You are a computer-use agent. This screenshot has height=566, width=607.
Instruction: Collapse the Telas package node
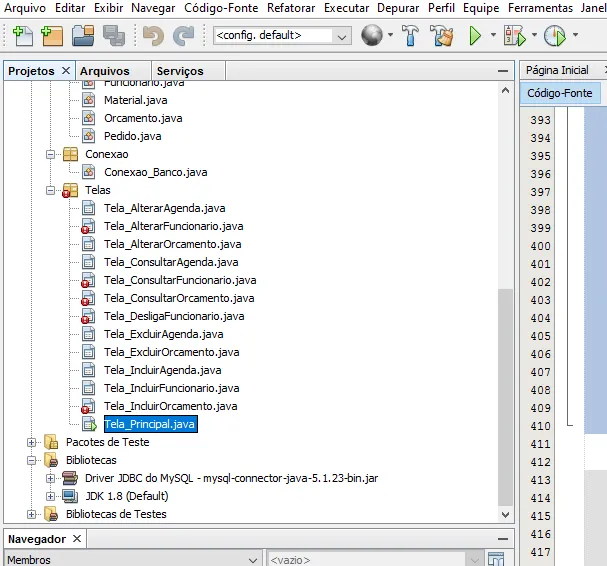point(50,190)
